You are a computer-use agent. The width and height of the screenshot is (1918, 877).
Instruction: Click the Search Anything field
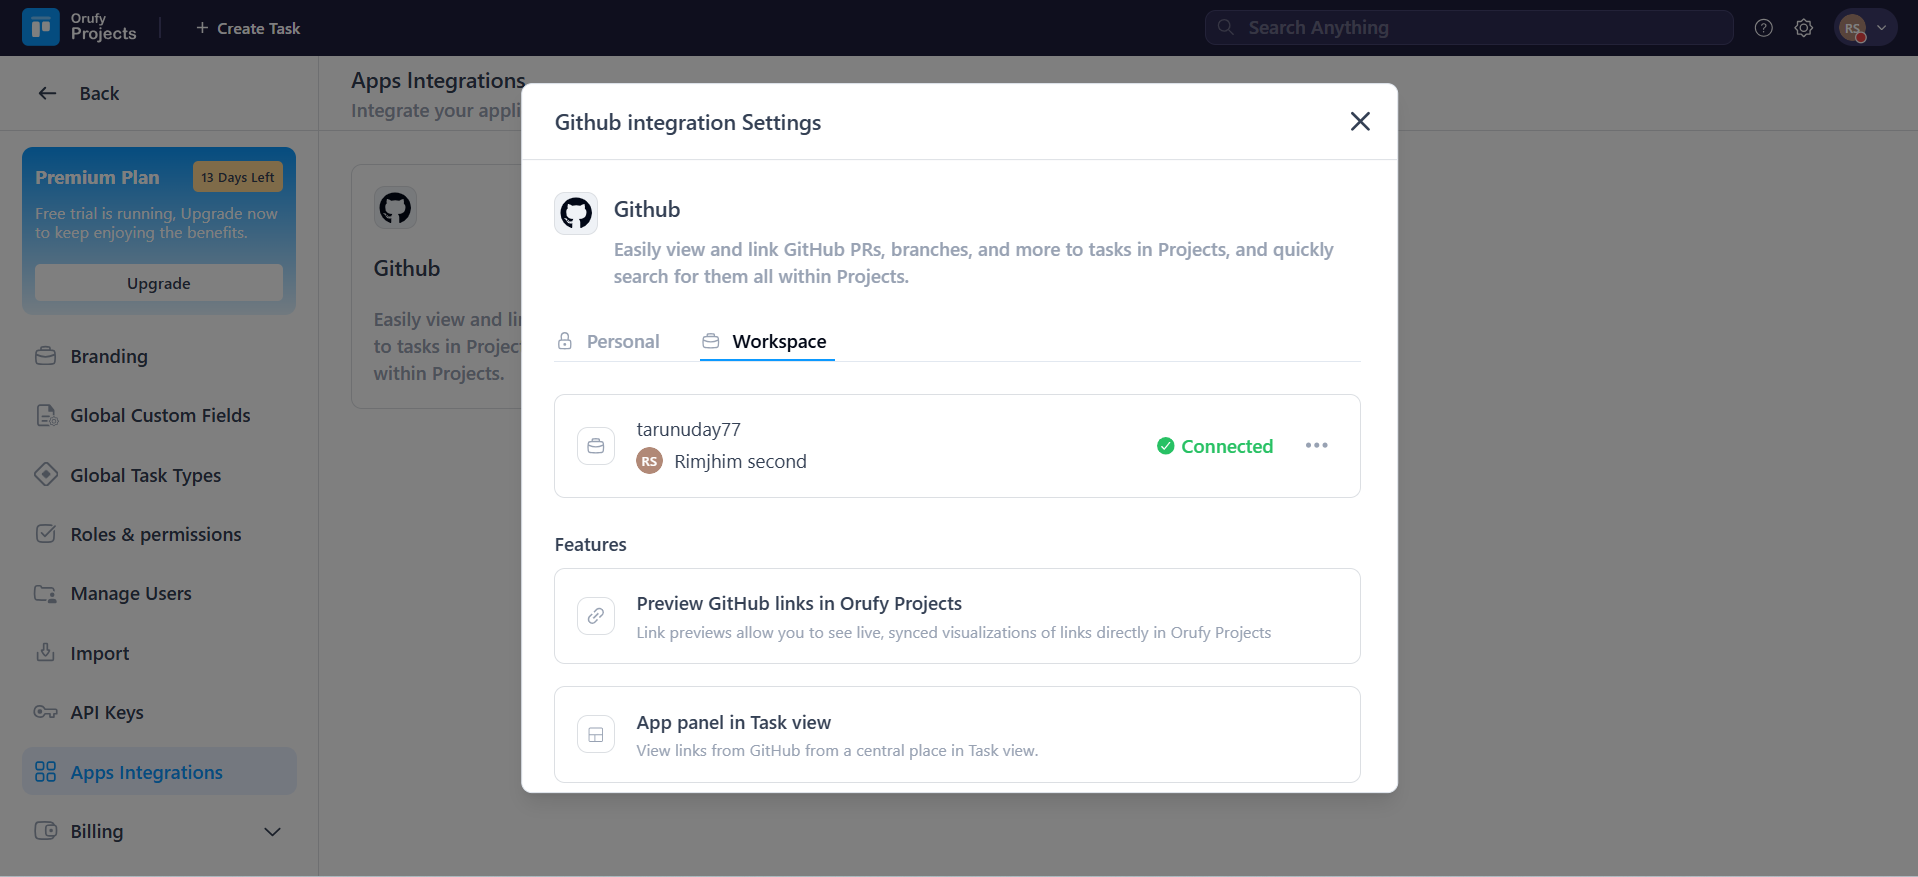1468,28
